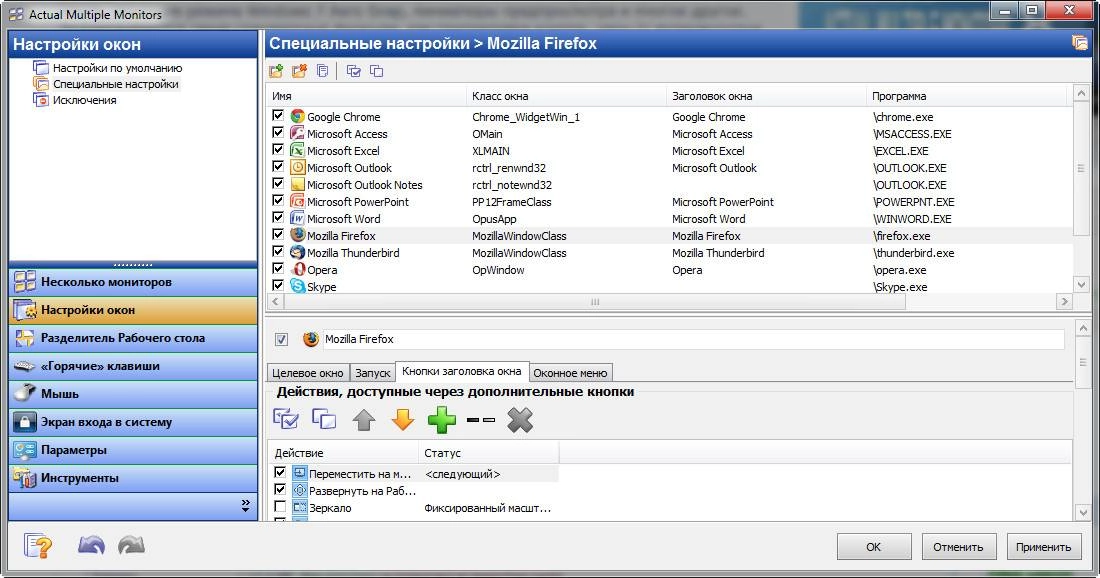This screenshot has height=578, width=1100.
Task: Toggle the Microsoft Access rule checkbox
Action: pos(279,133)
